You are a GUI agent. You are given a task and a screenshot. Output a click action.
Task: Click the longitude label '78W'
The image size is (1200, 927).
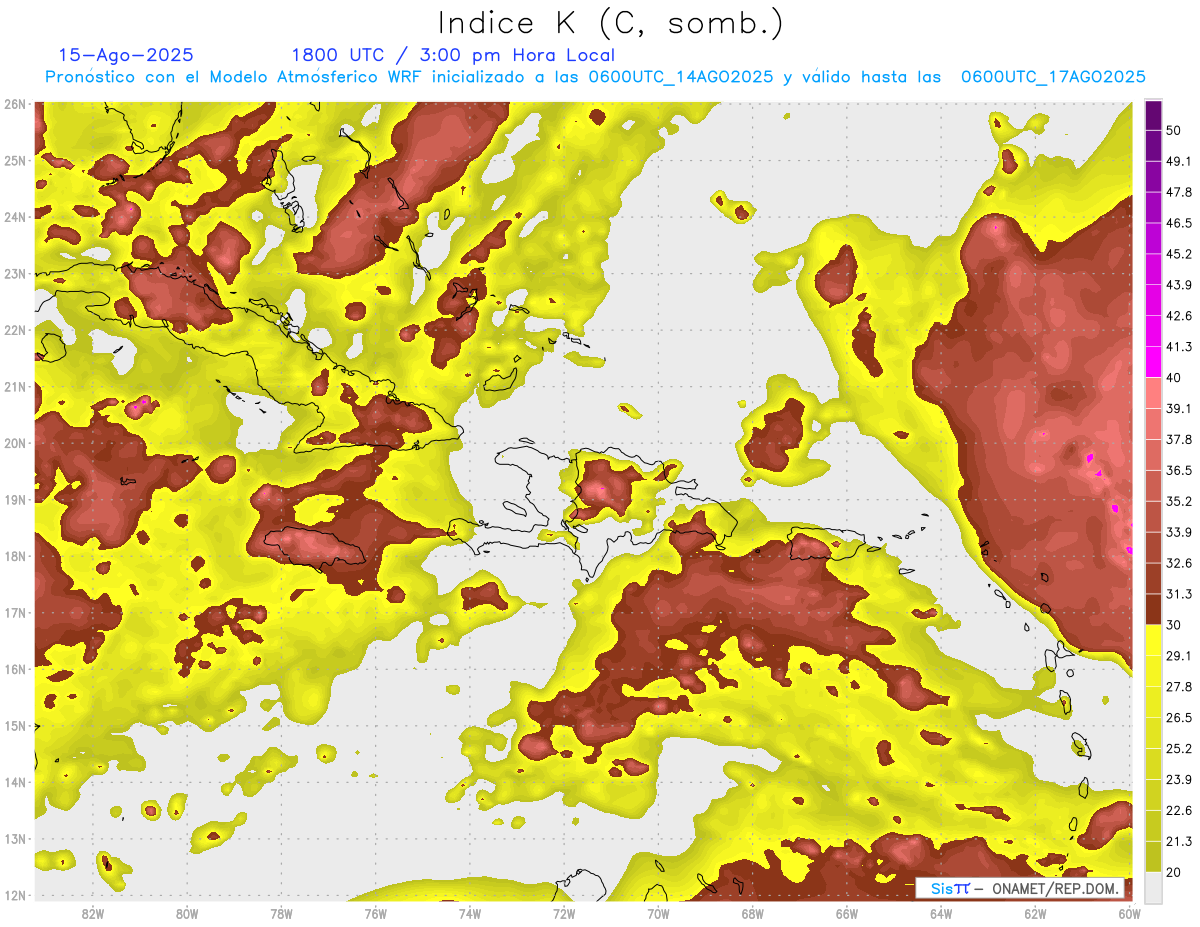[281, 913]
